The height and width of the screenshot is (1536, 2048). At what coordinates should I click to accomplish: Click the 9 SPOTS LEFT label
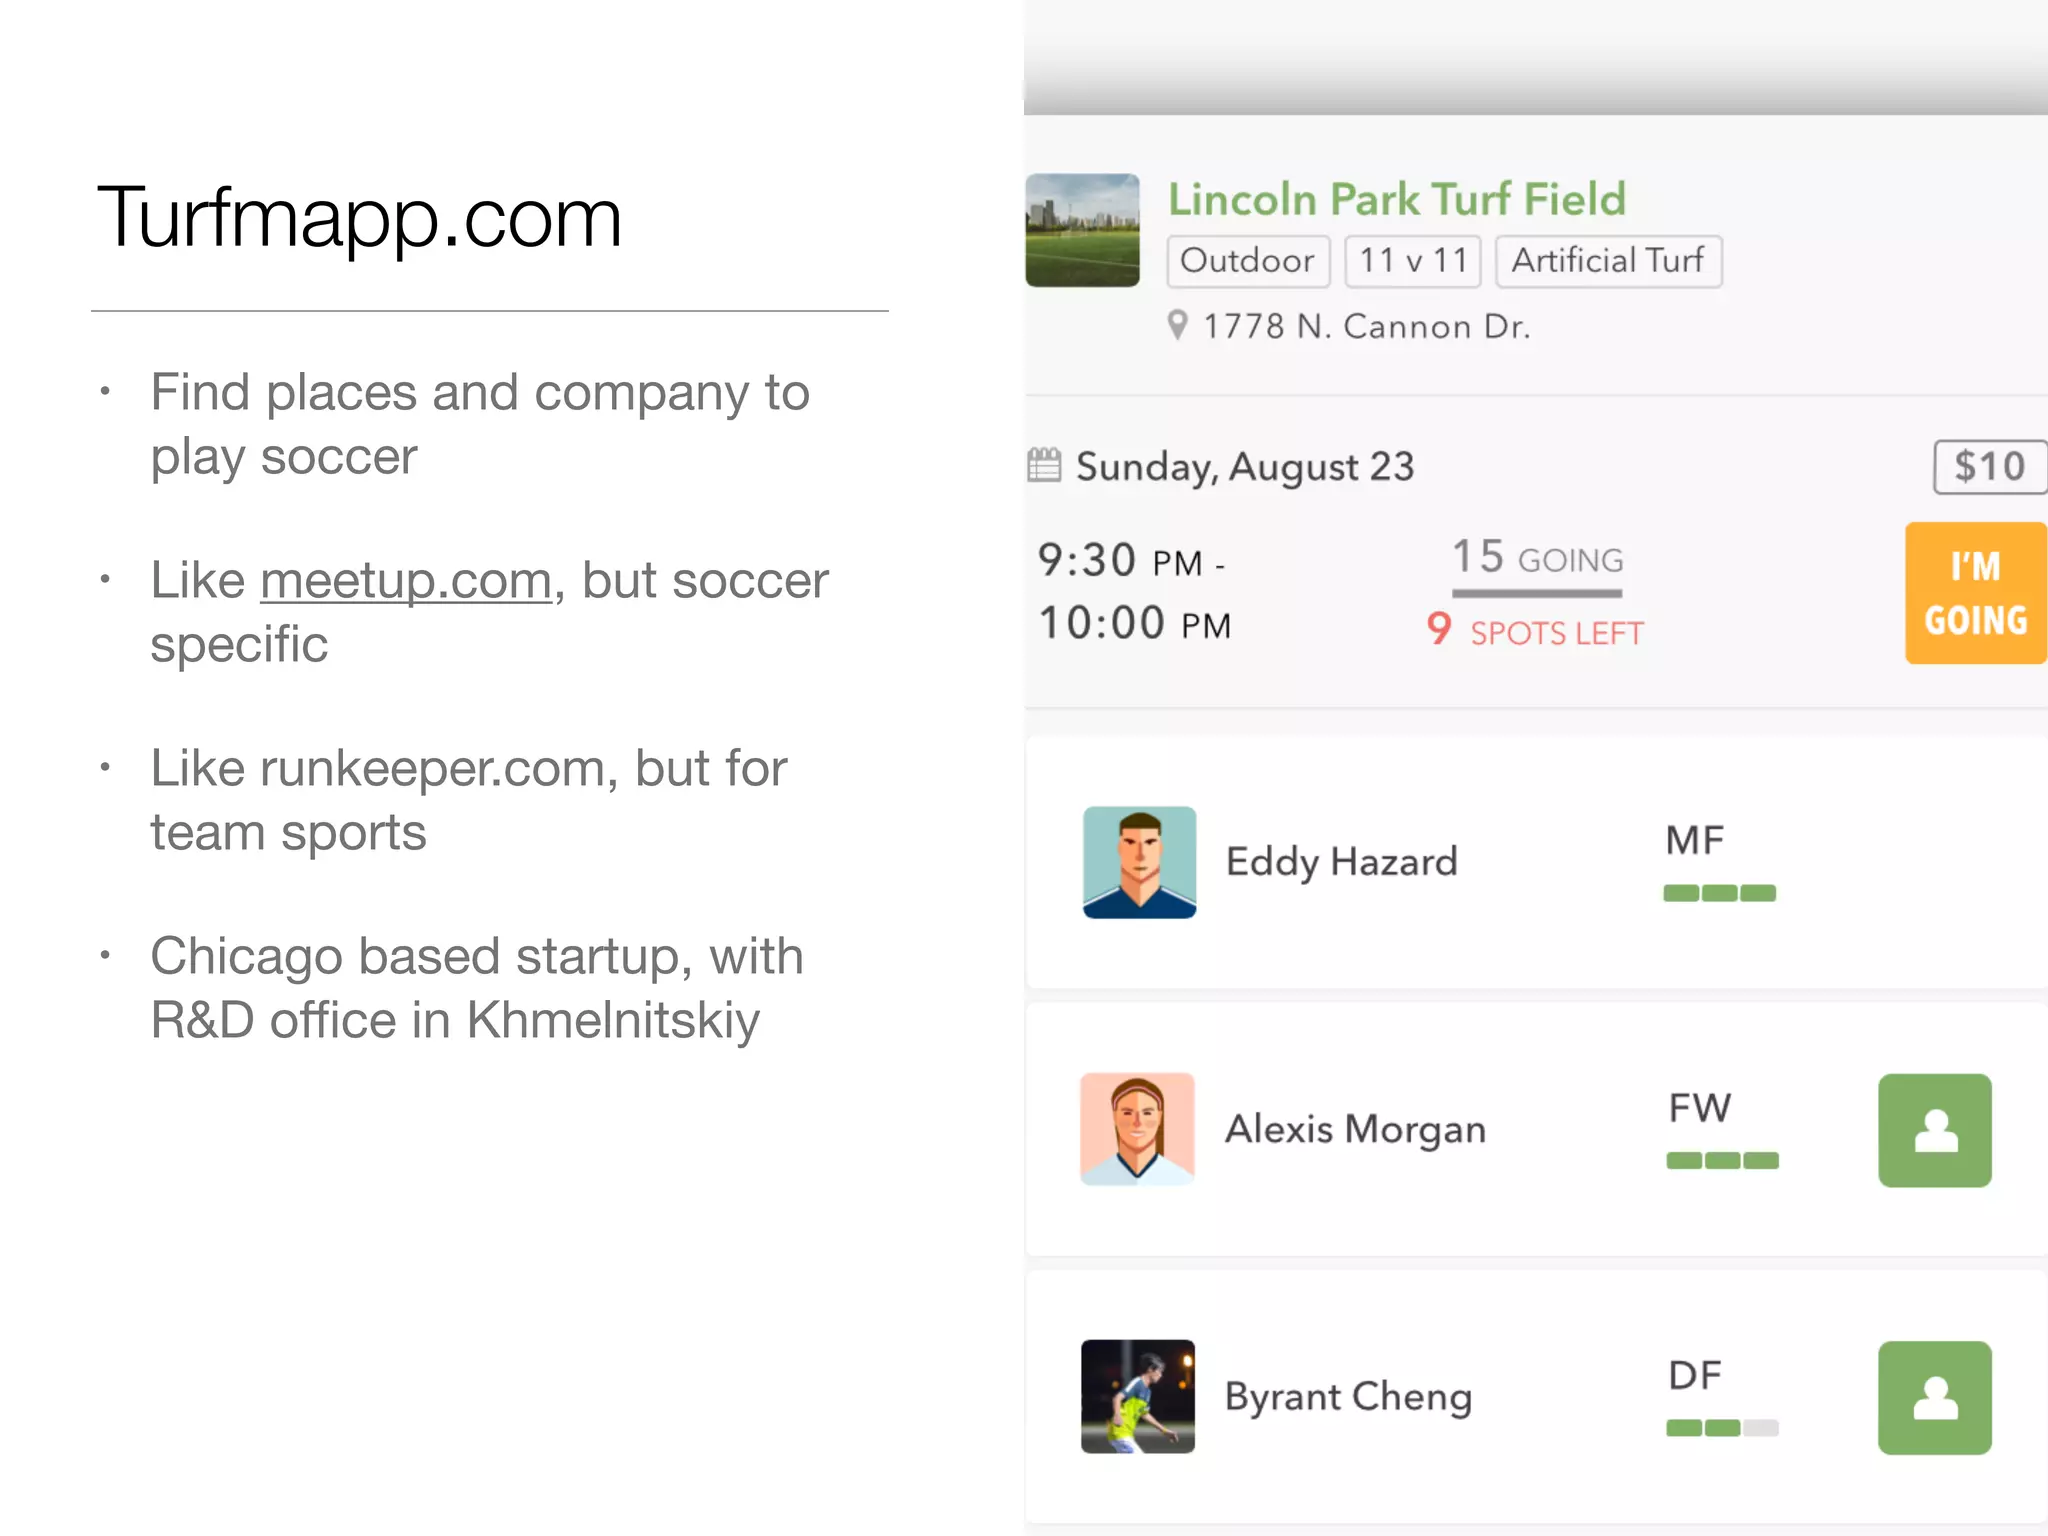(x=1535, y=631)
